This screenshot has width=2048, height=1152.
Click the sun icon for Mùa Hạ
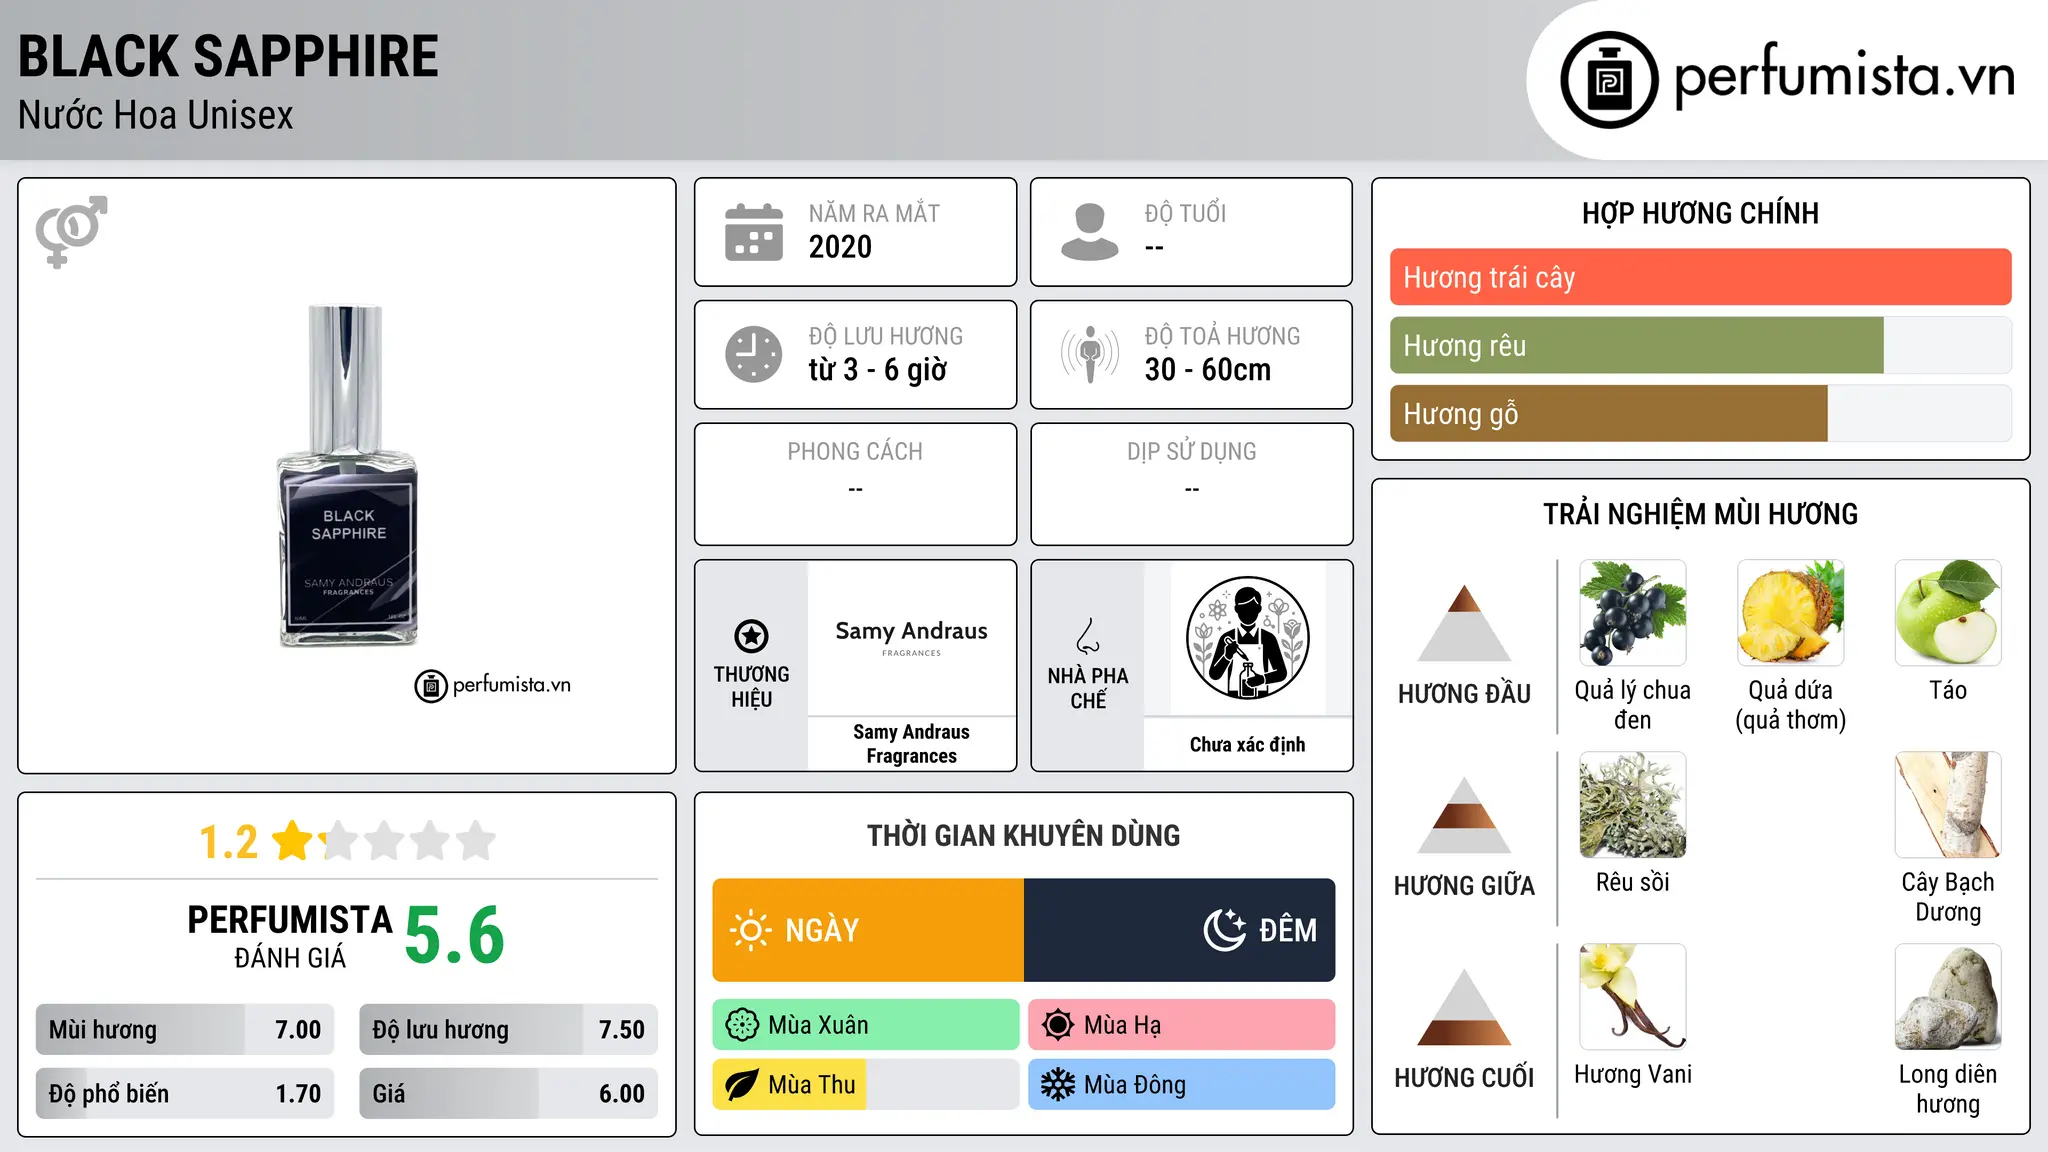[x=1058, y=1025]
